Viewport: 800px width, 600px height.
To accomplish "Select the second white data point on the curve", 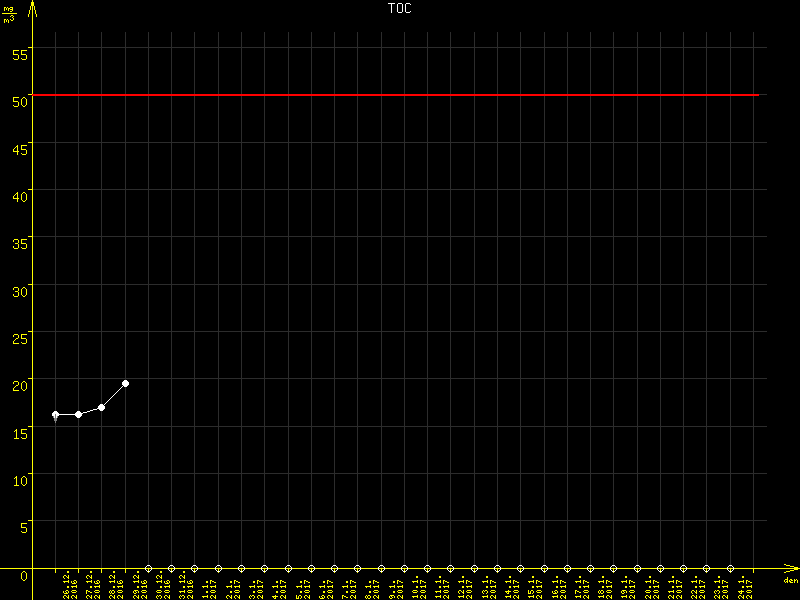I will pyautogui.click(x=78, y=414).
